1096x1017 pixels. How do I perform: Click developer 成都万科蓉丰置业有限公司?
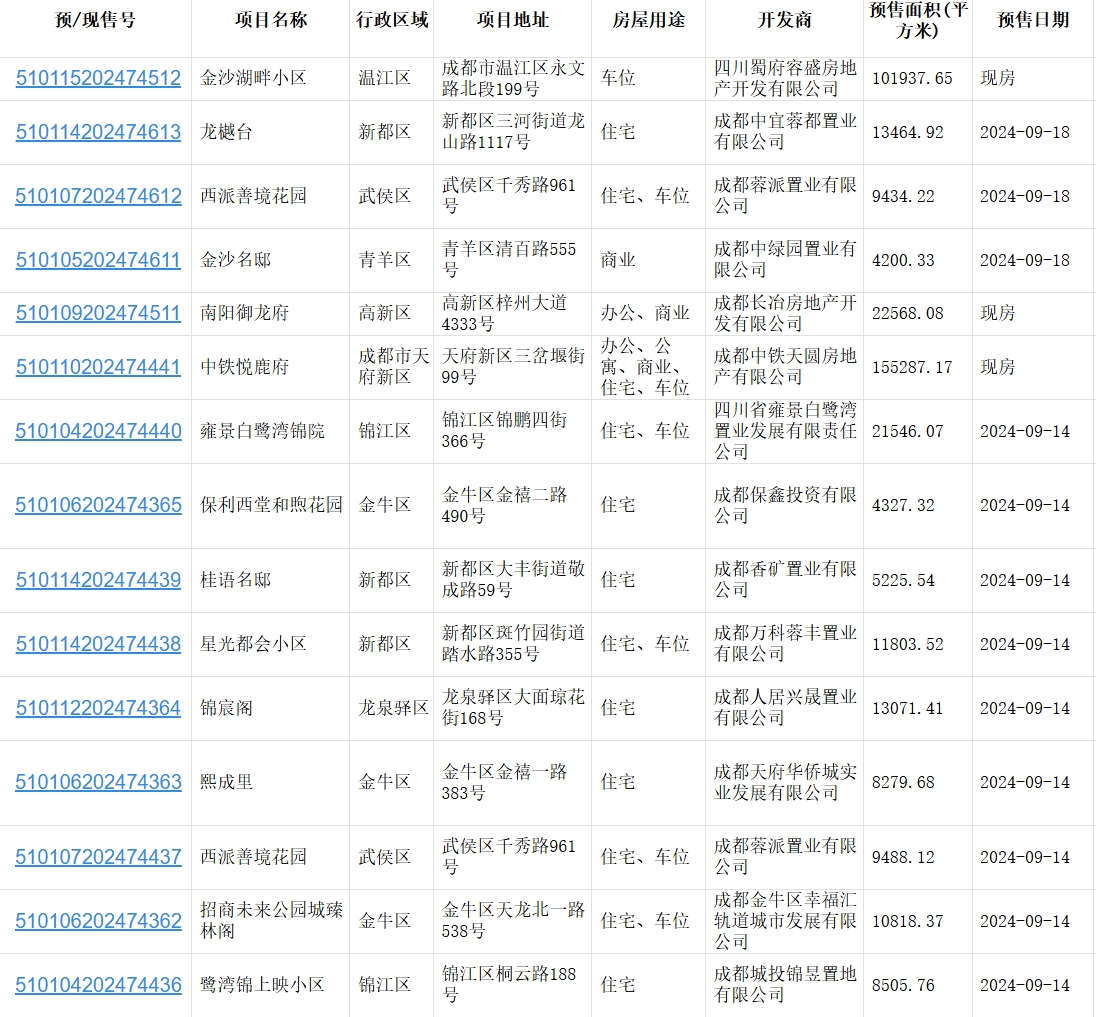[x=785, y=644]
